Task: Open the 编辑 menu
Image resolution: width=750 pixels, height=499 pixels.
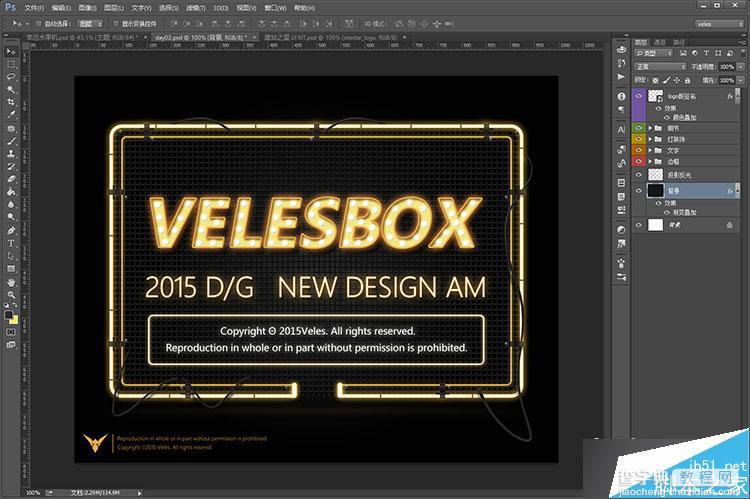Action: (61, 8)
